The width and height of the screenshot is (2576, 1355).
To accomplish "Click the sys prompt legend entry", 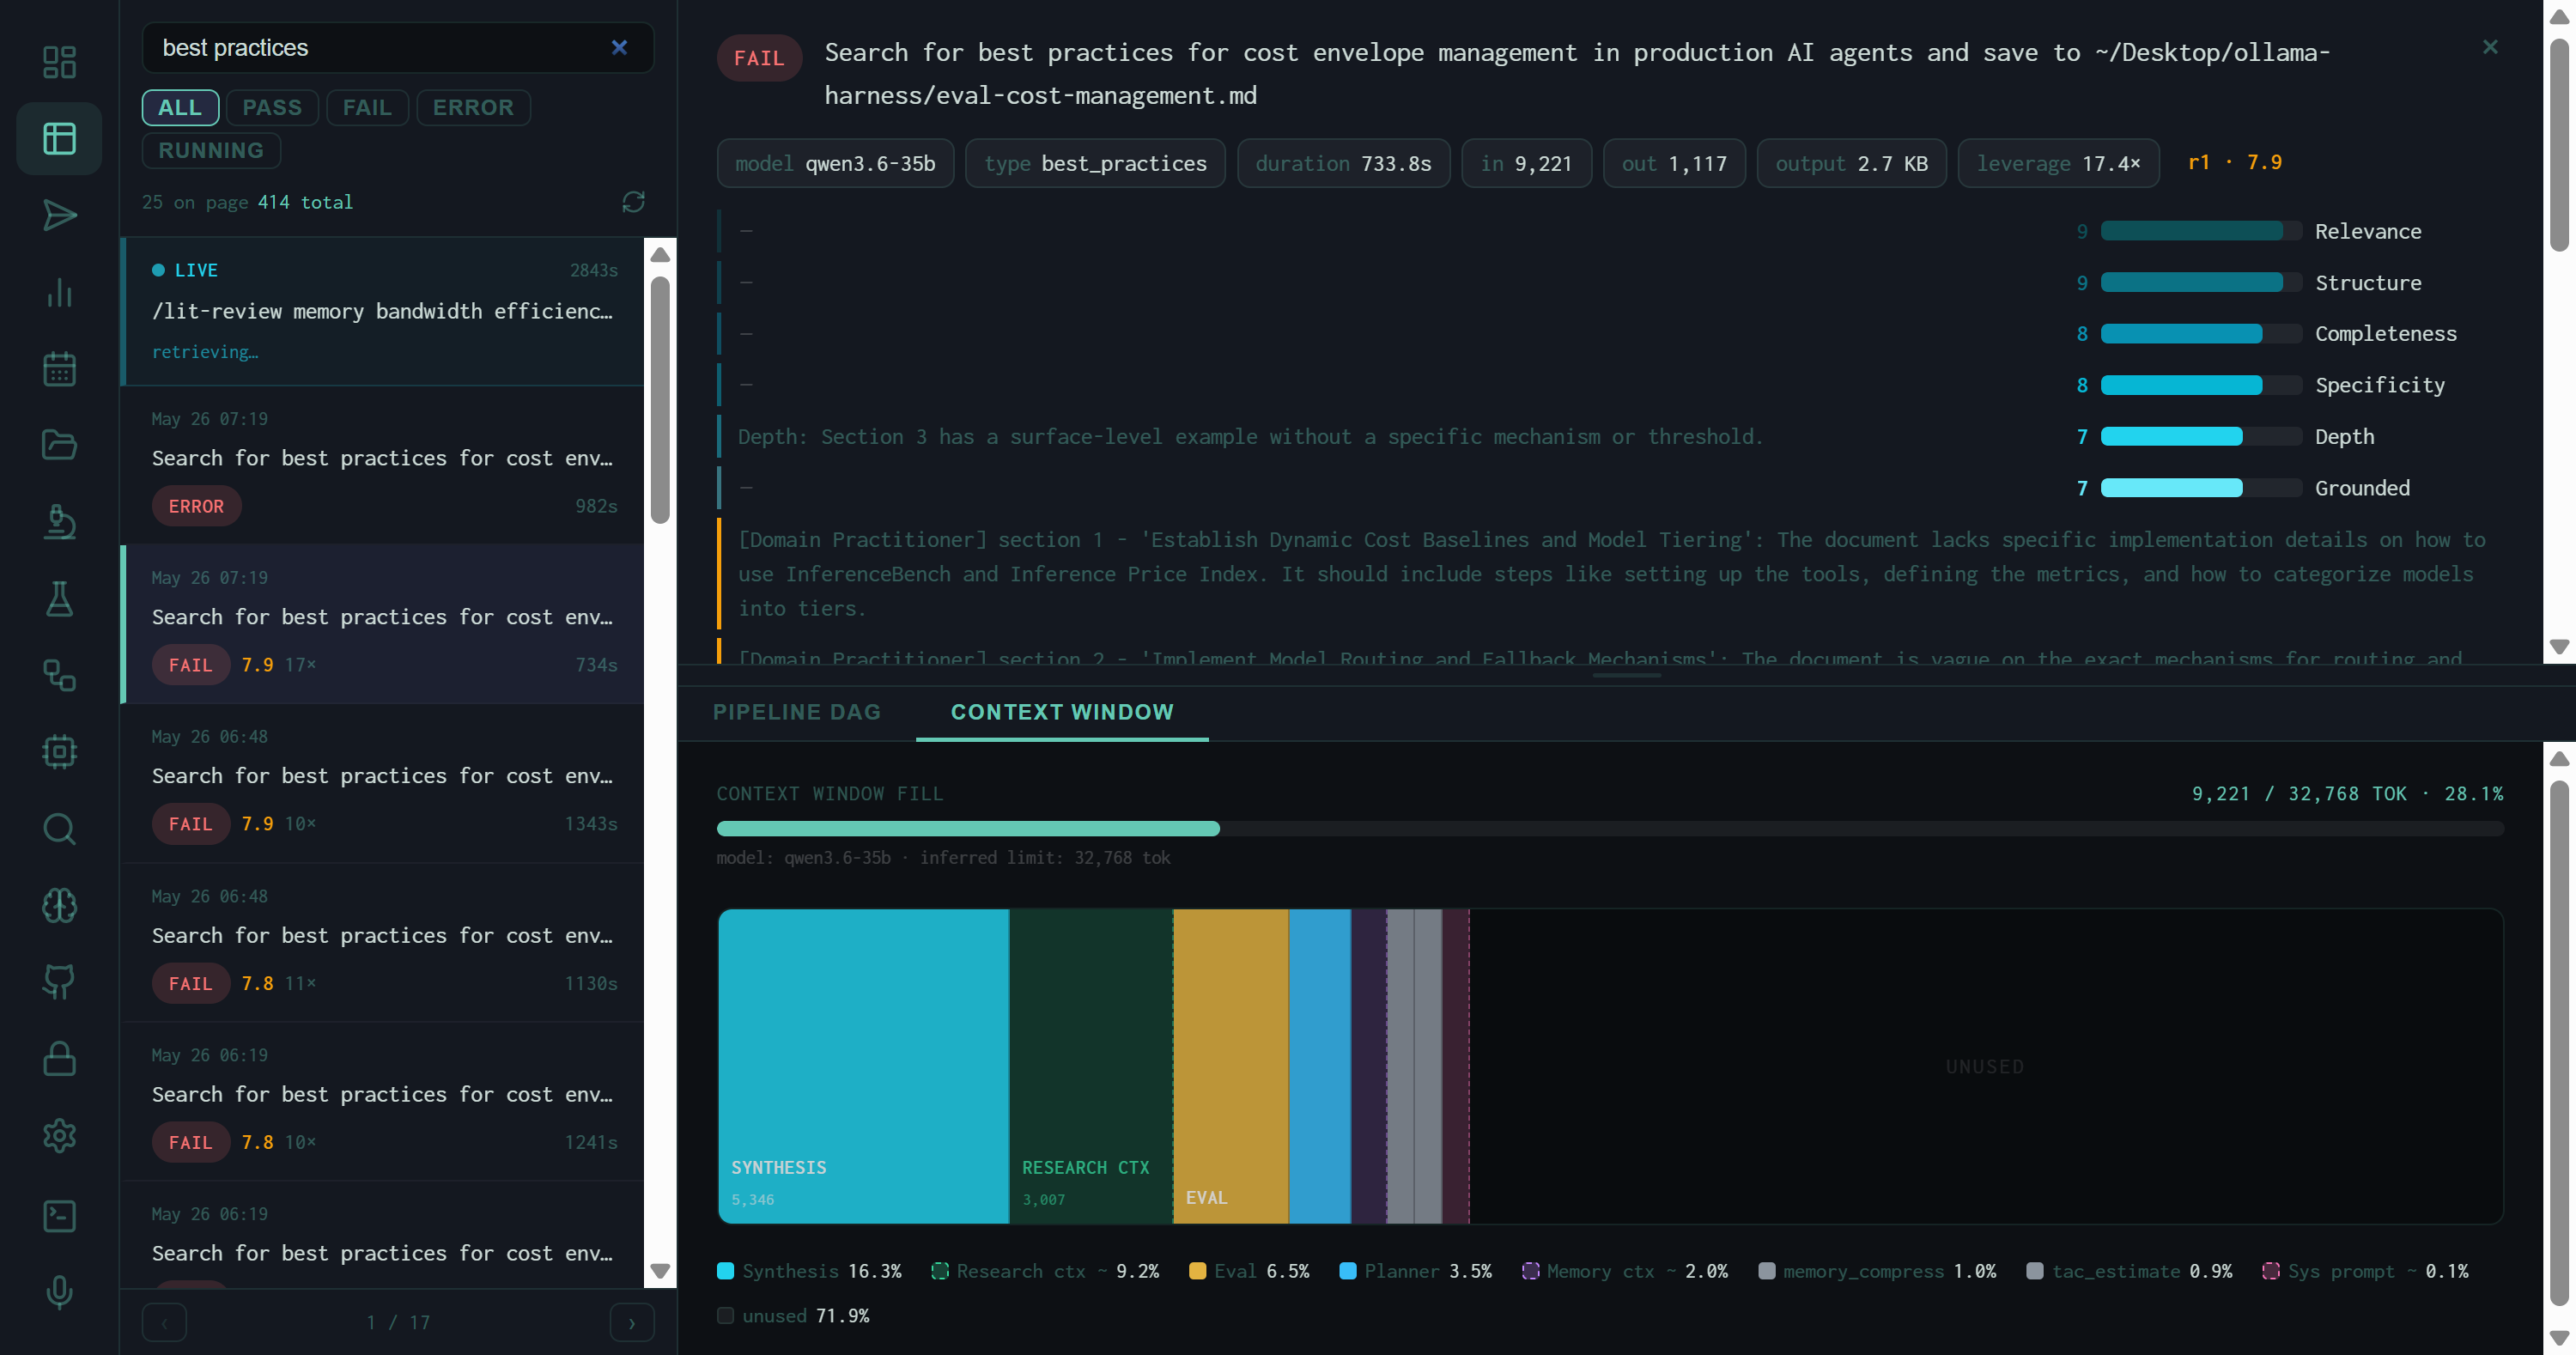I will 2365,1271.
